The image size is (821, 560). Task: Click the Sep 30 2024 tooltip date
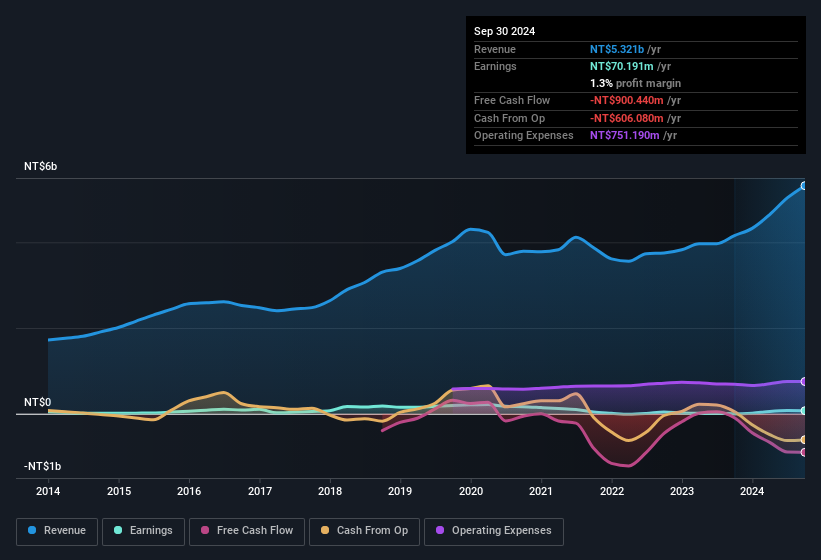pyautogui.click(x=504, y=31)
